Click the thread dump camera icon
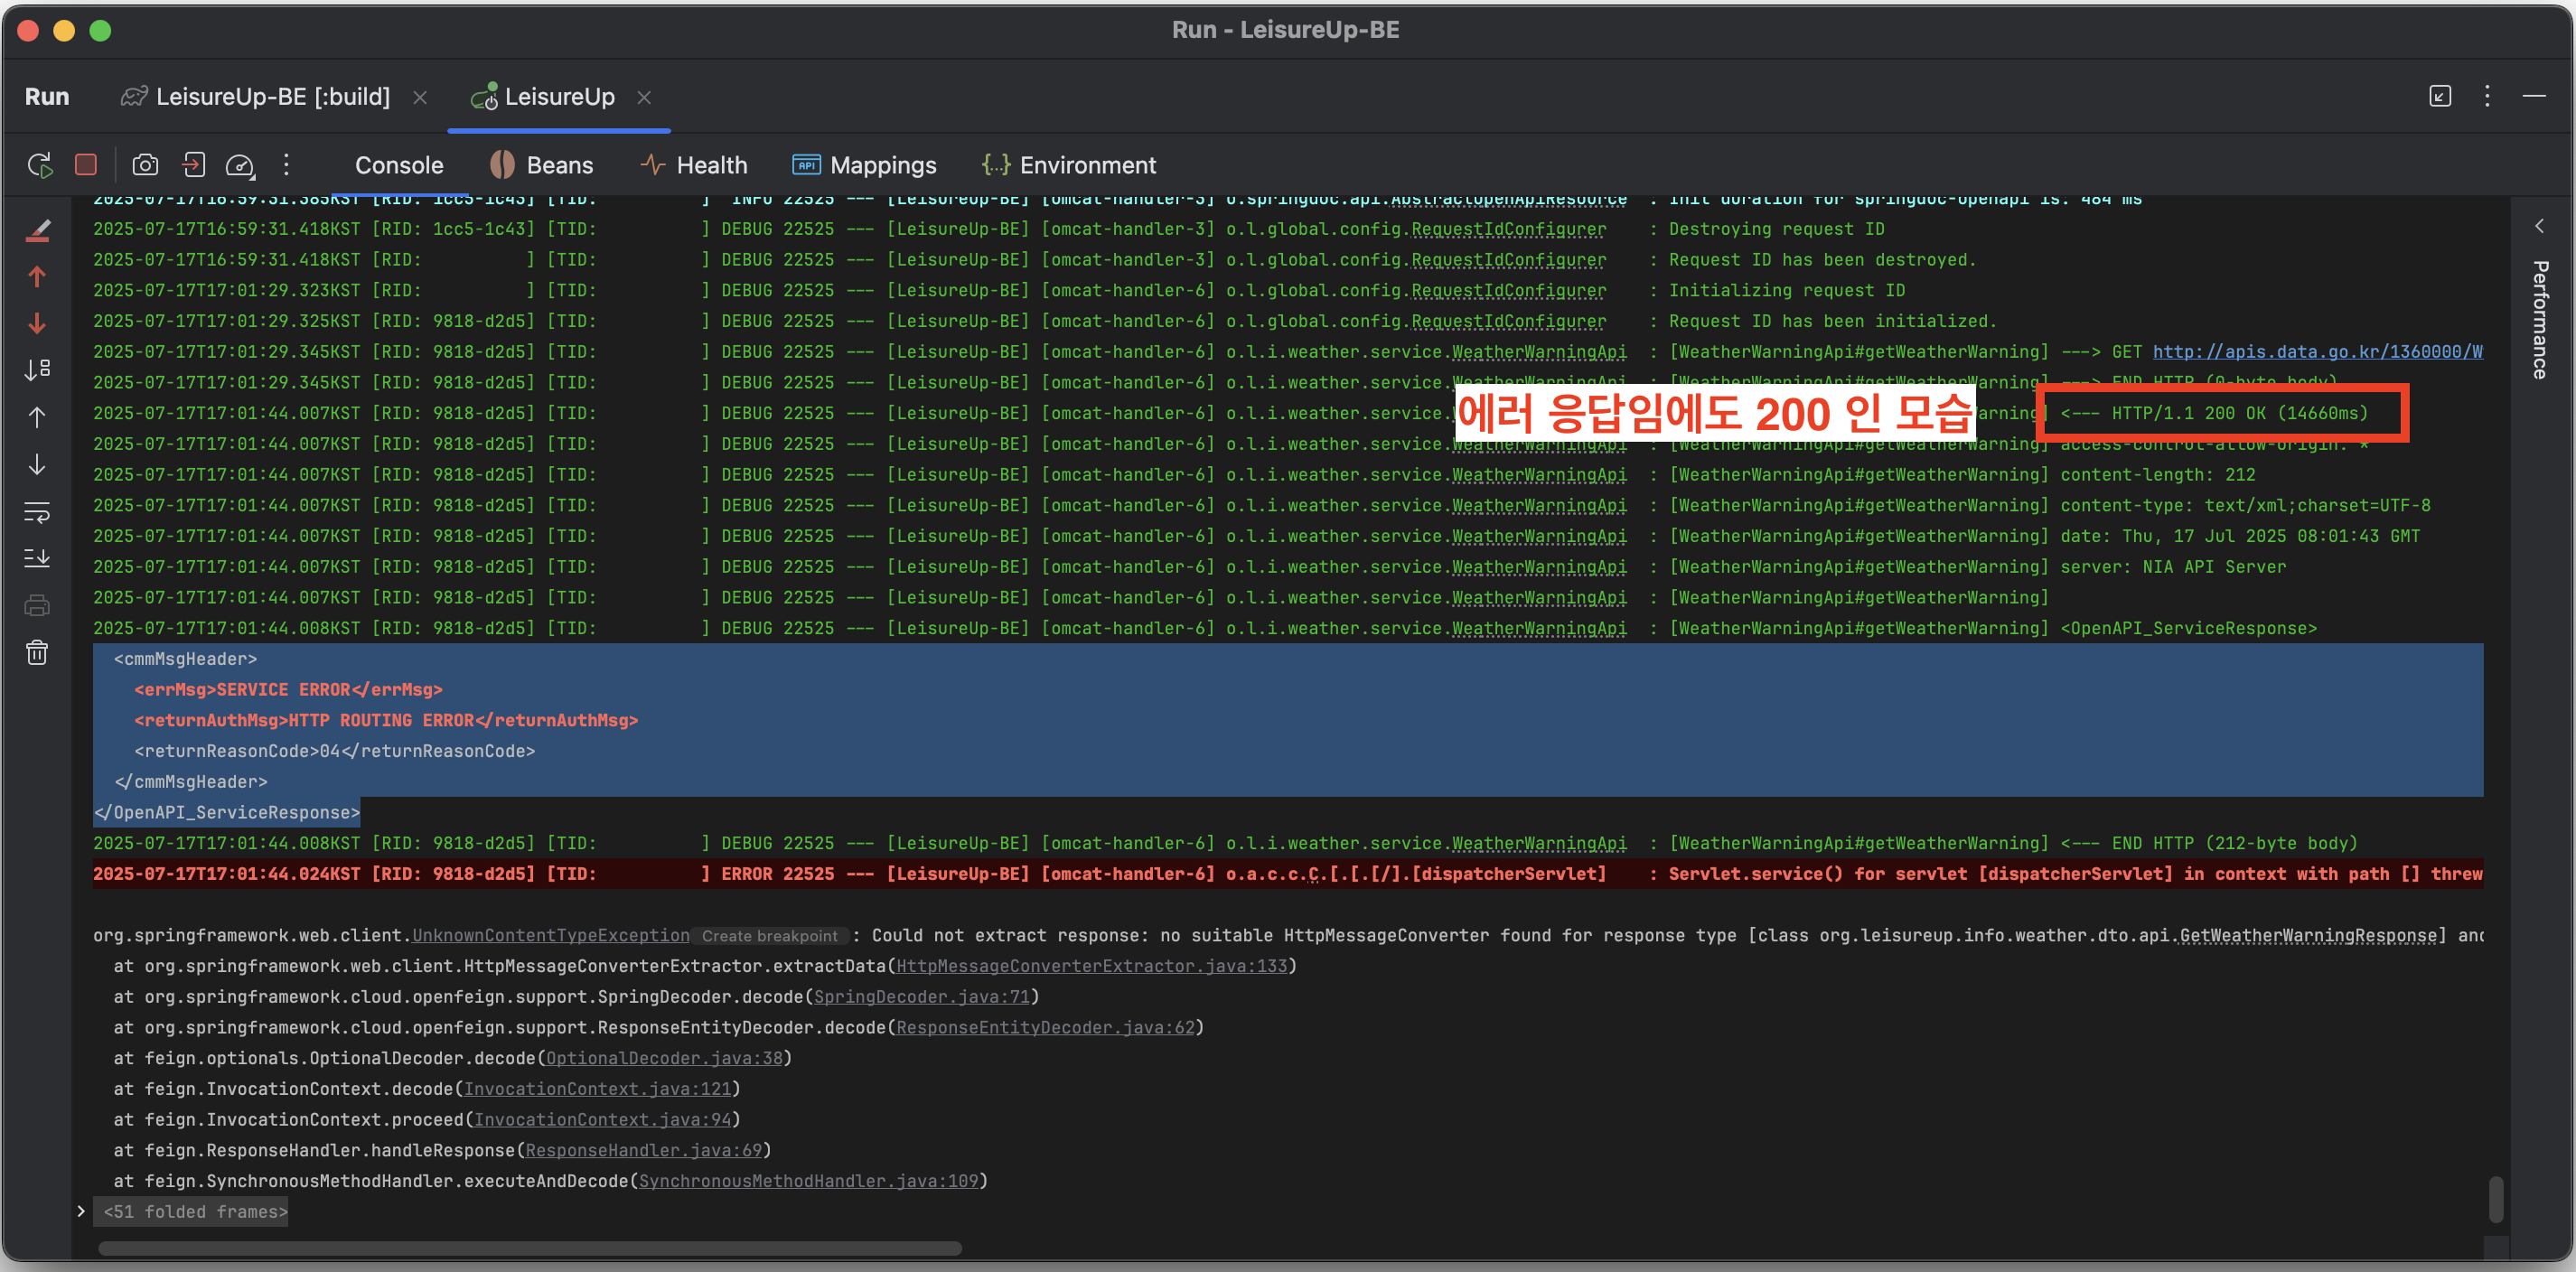 coord(145,165)
